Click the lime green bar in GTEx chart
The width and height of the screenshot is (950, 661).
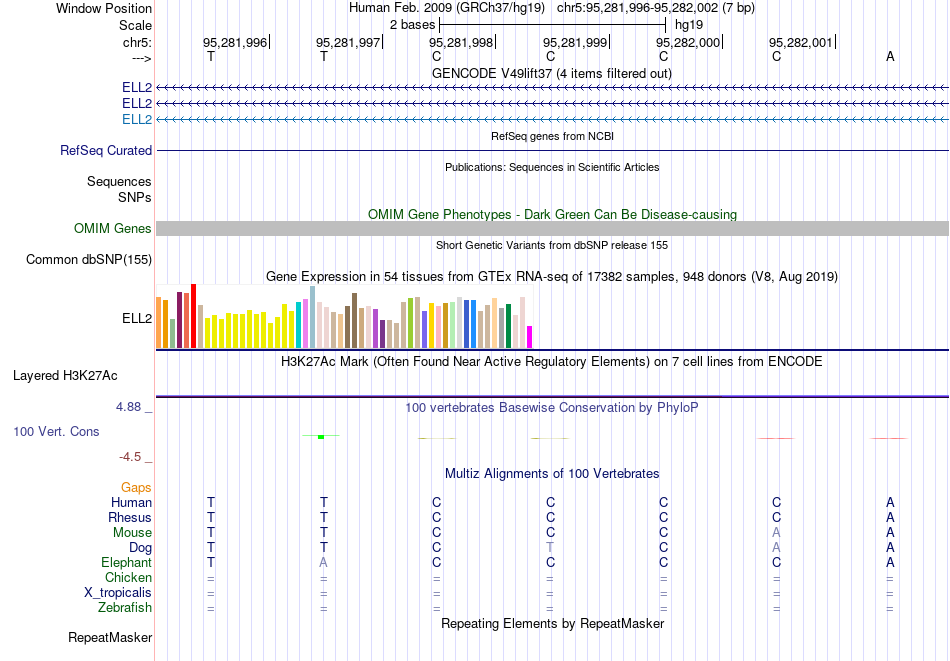pyautogui.click(x=410, y=323)
